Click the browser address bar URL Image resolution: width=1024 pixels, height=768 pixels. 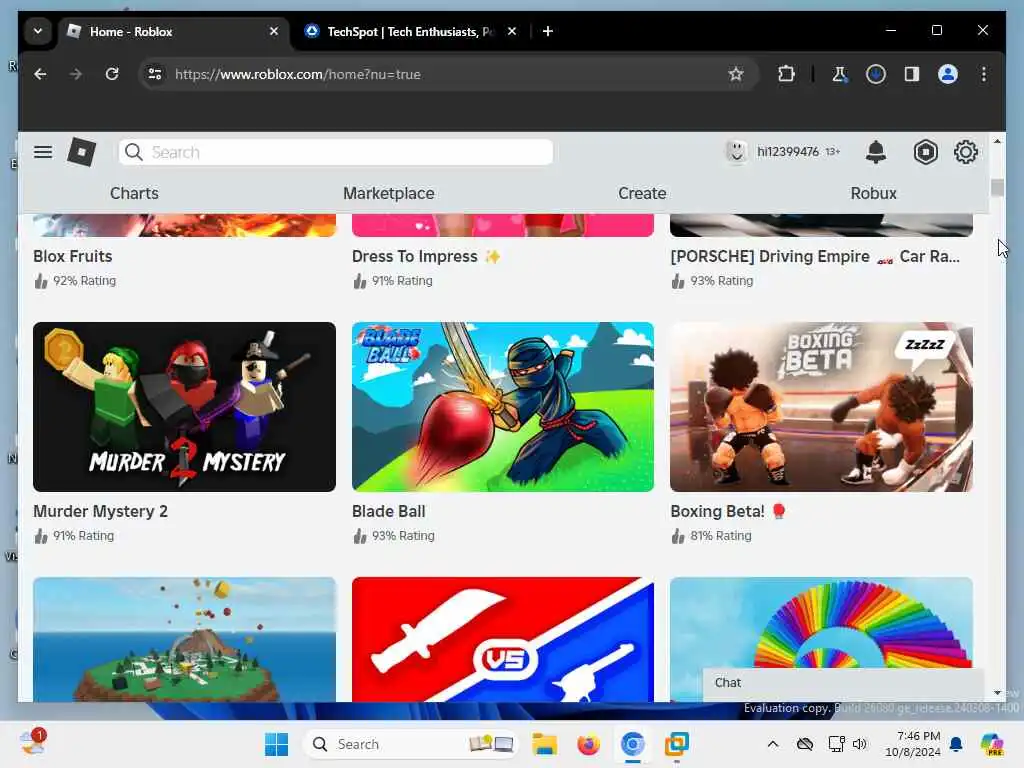point(298,74)
